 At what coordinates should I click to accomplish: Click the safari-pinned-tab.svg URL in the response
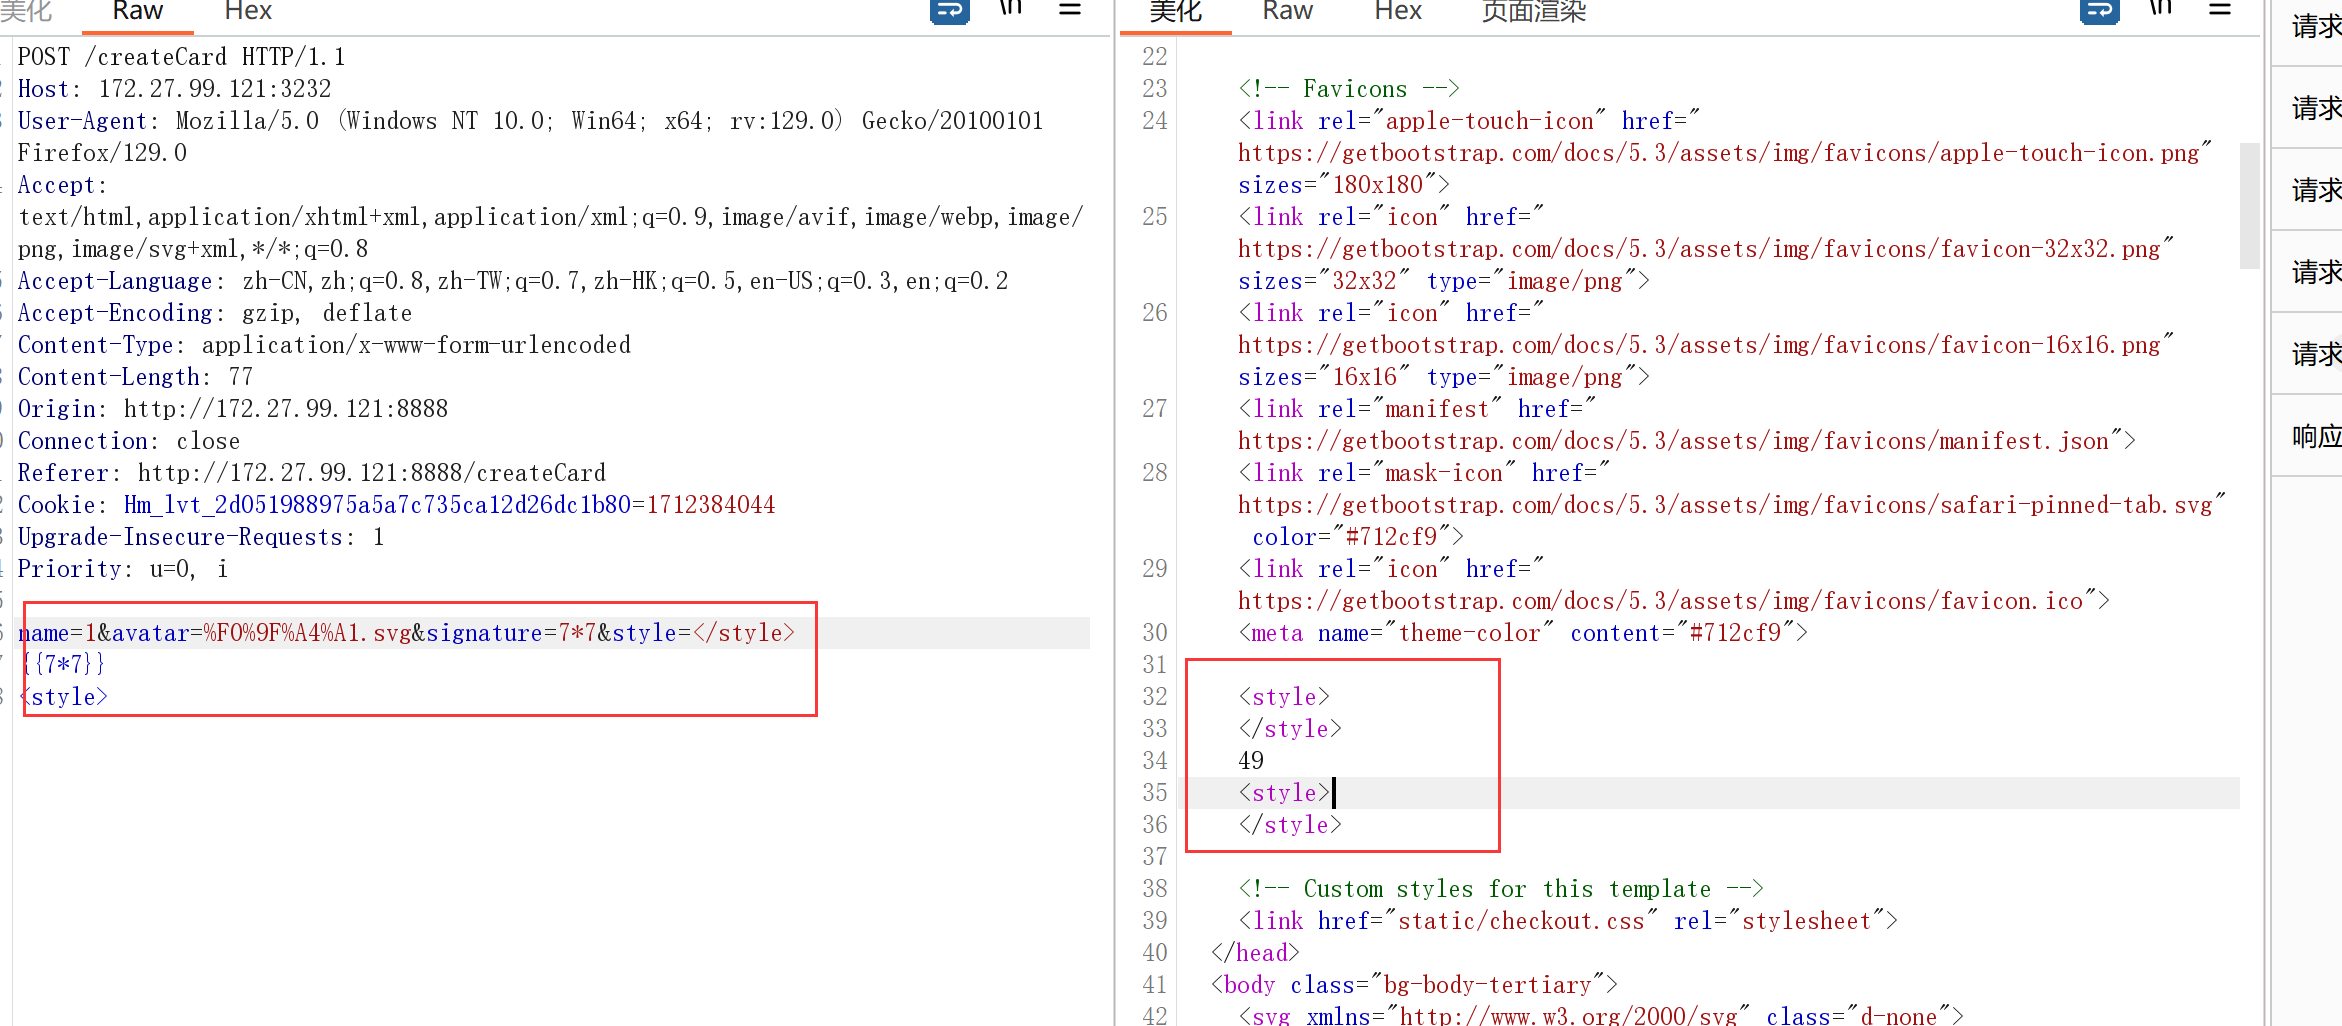coord(1725,505)
